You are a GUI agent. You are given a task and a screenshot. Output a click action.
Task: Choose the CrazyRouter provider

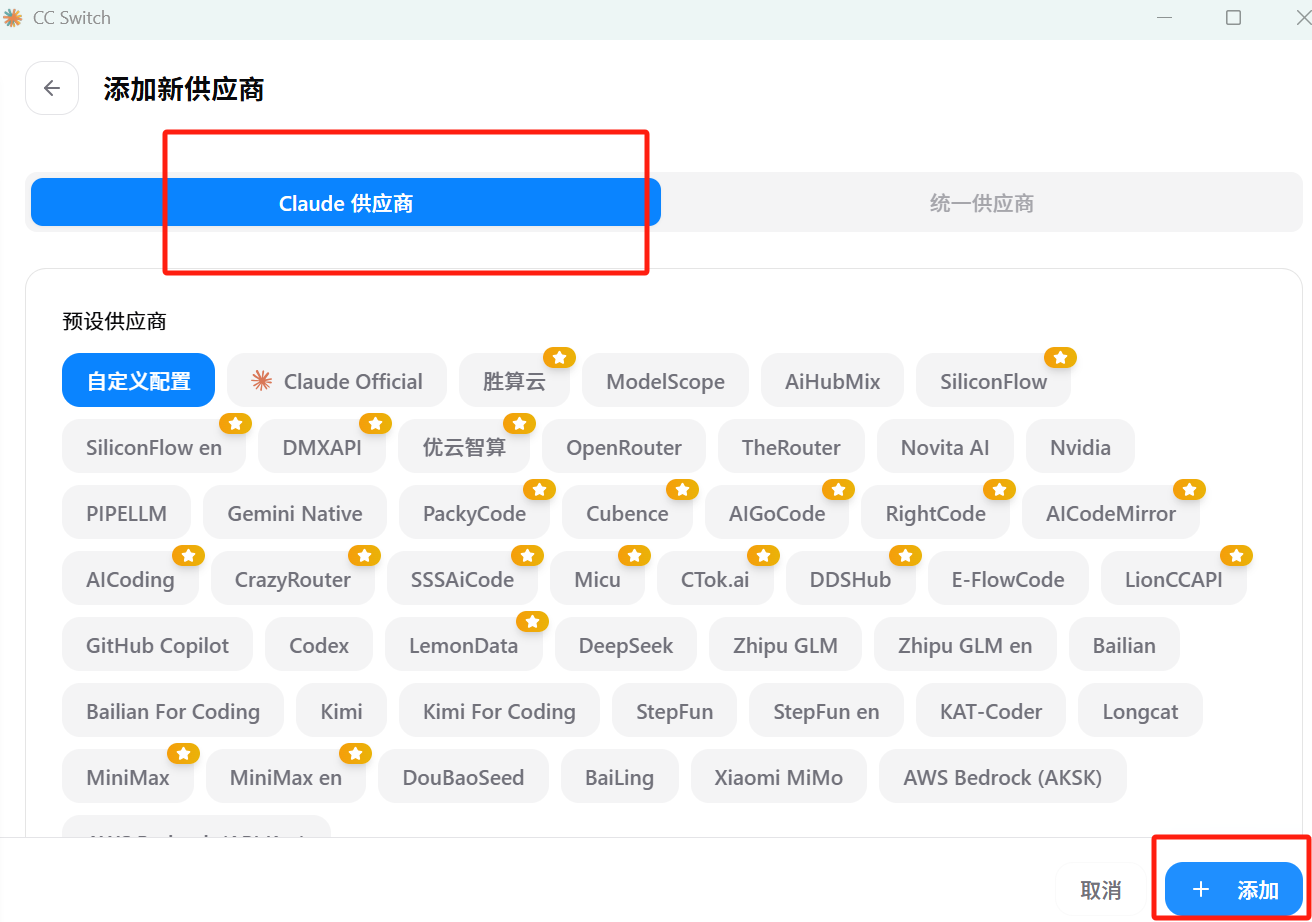[293, 579]
